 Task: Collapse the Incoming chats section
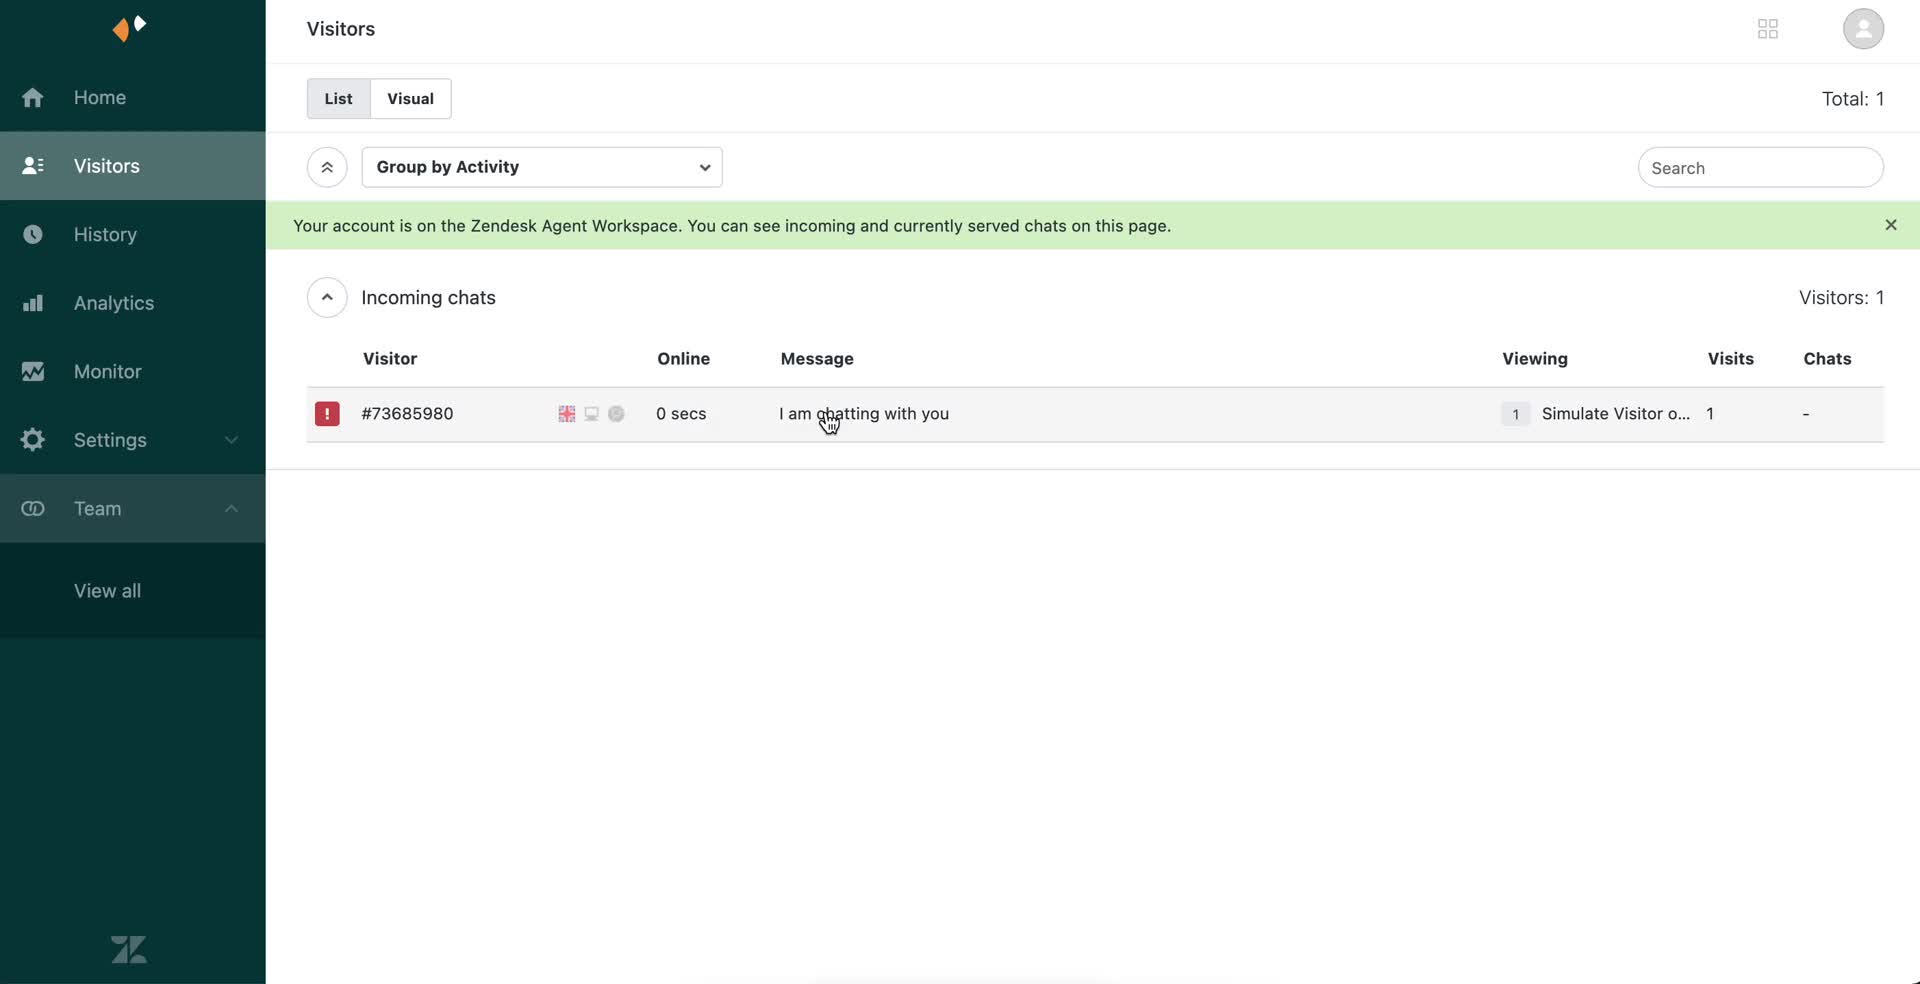327,298
